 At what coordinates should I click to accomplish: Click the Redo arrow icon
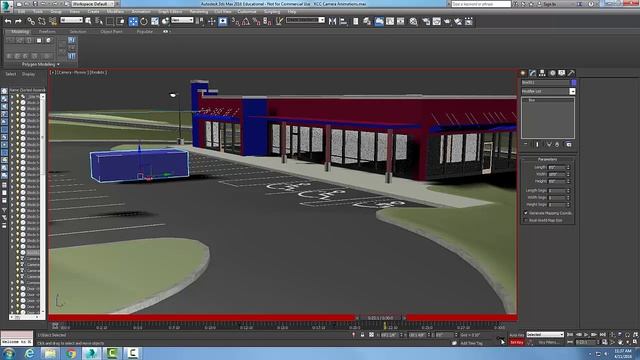pos(18,21)
